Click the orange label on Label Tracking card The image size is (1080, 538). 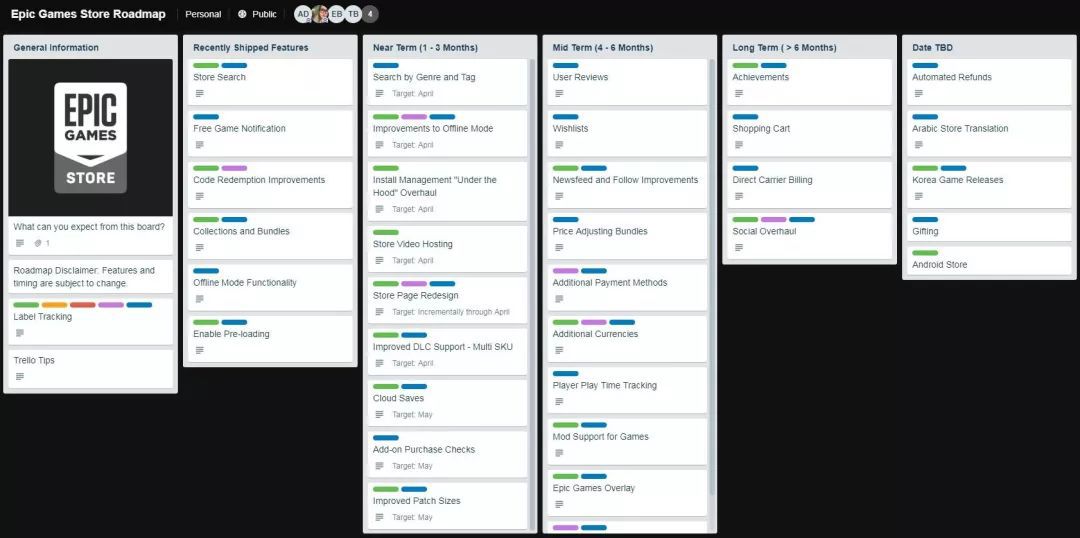[54, 305]
